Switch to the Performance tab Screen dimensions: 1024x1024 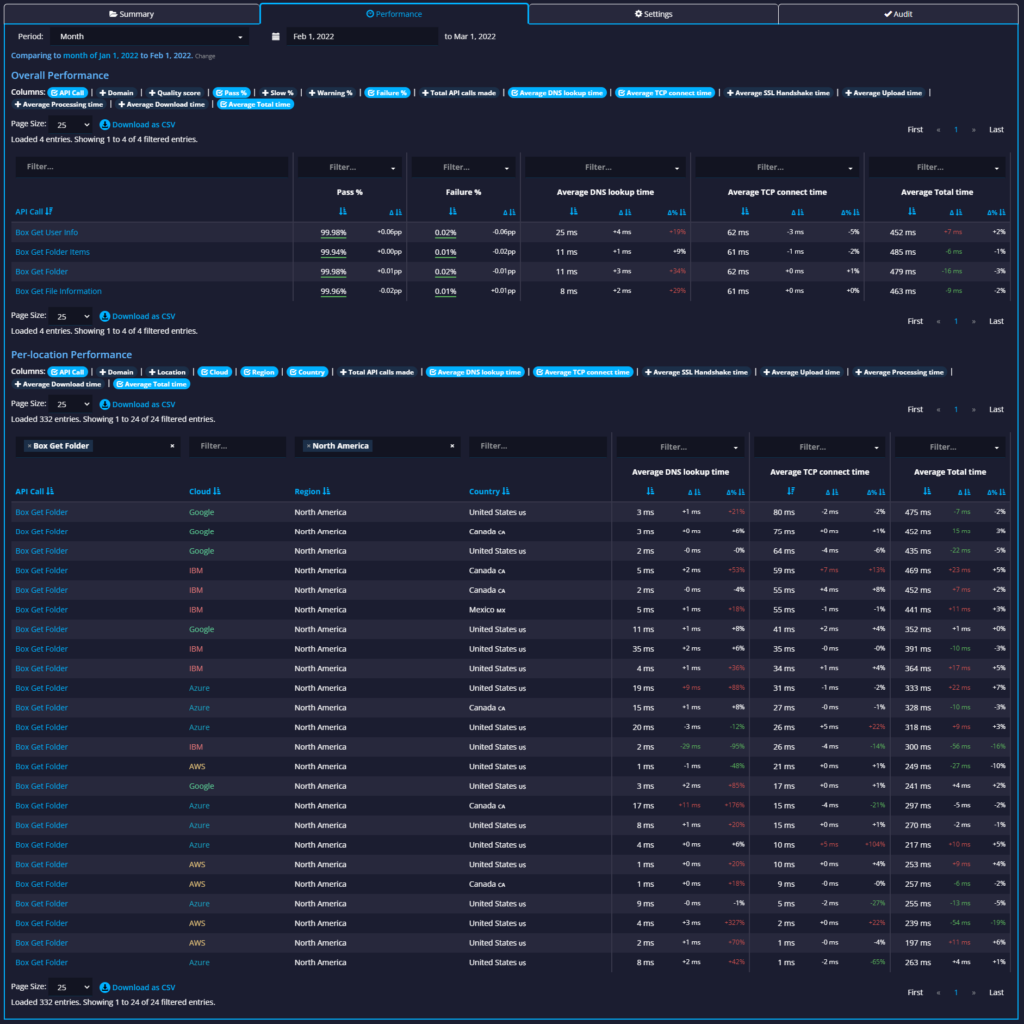point(394,14)
